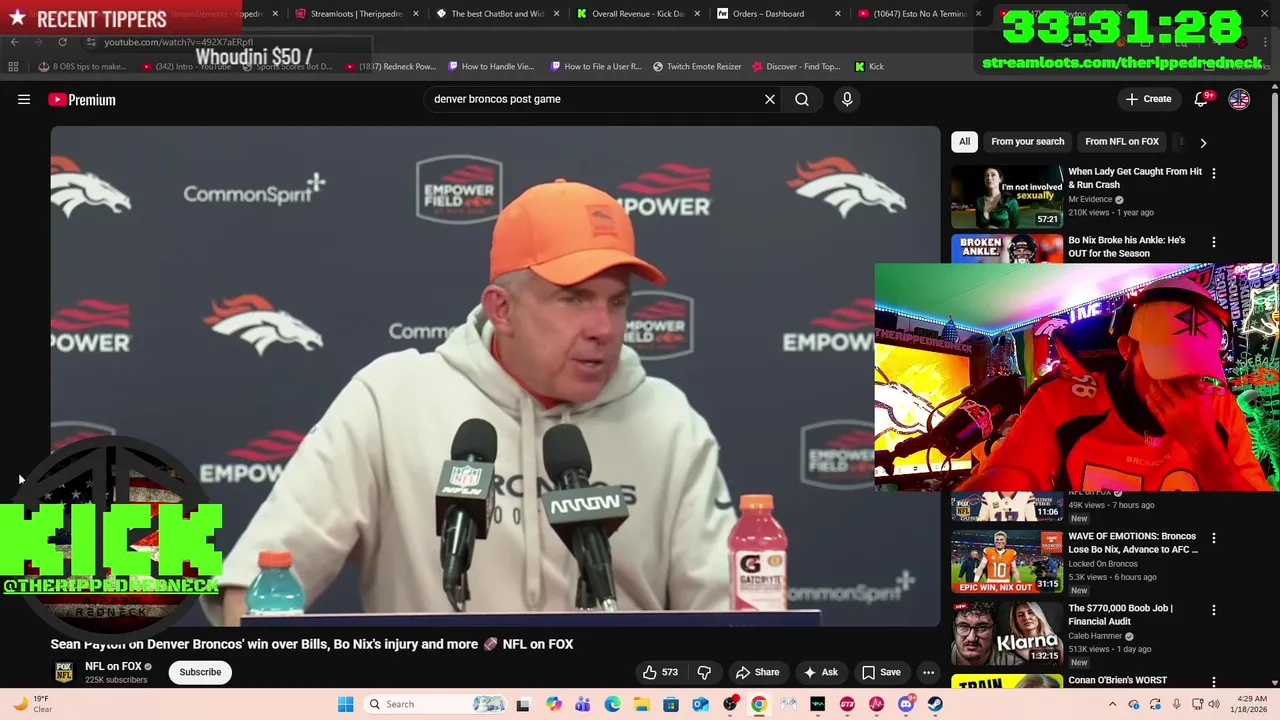Image resolution: width=1280 pixels, height=720 pixels.
Task: Show more filter chips with the arrow
Action: point(1203,143)
